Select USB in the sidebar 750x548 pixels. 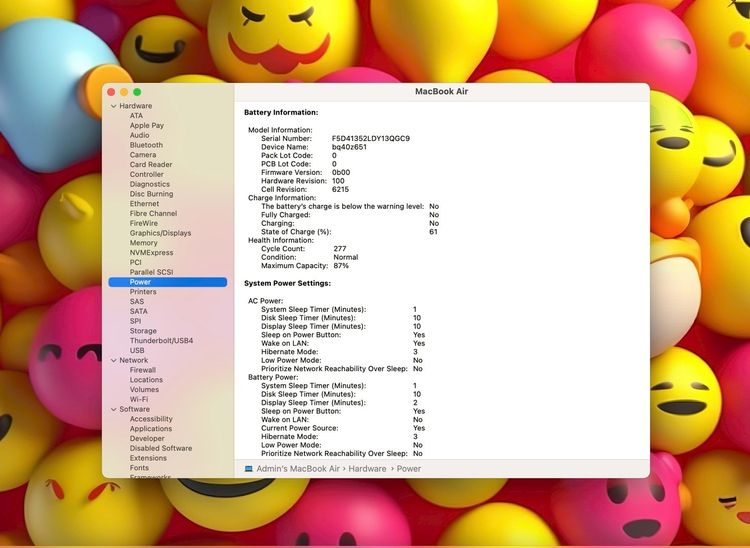(137, 351)
